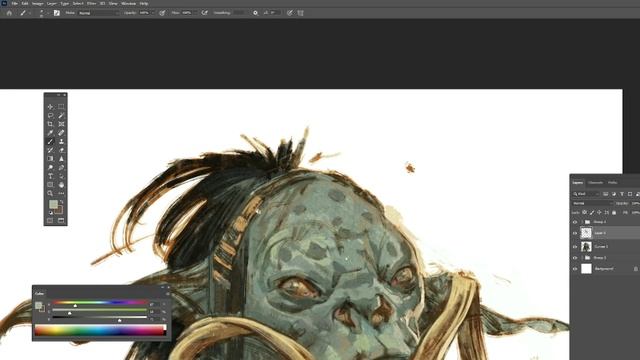Screen dimensions: 640x360
Task: Select the Eyedropper tool
Action: coord(50,133)
